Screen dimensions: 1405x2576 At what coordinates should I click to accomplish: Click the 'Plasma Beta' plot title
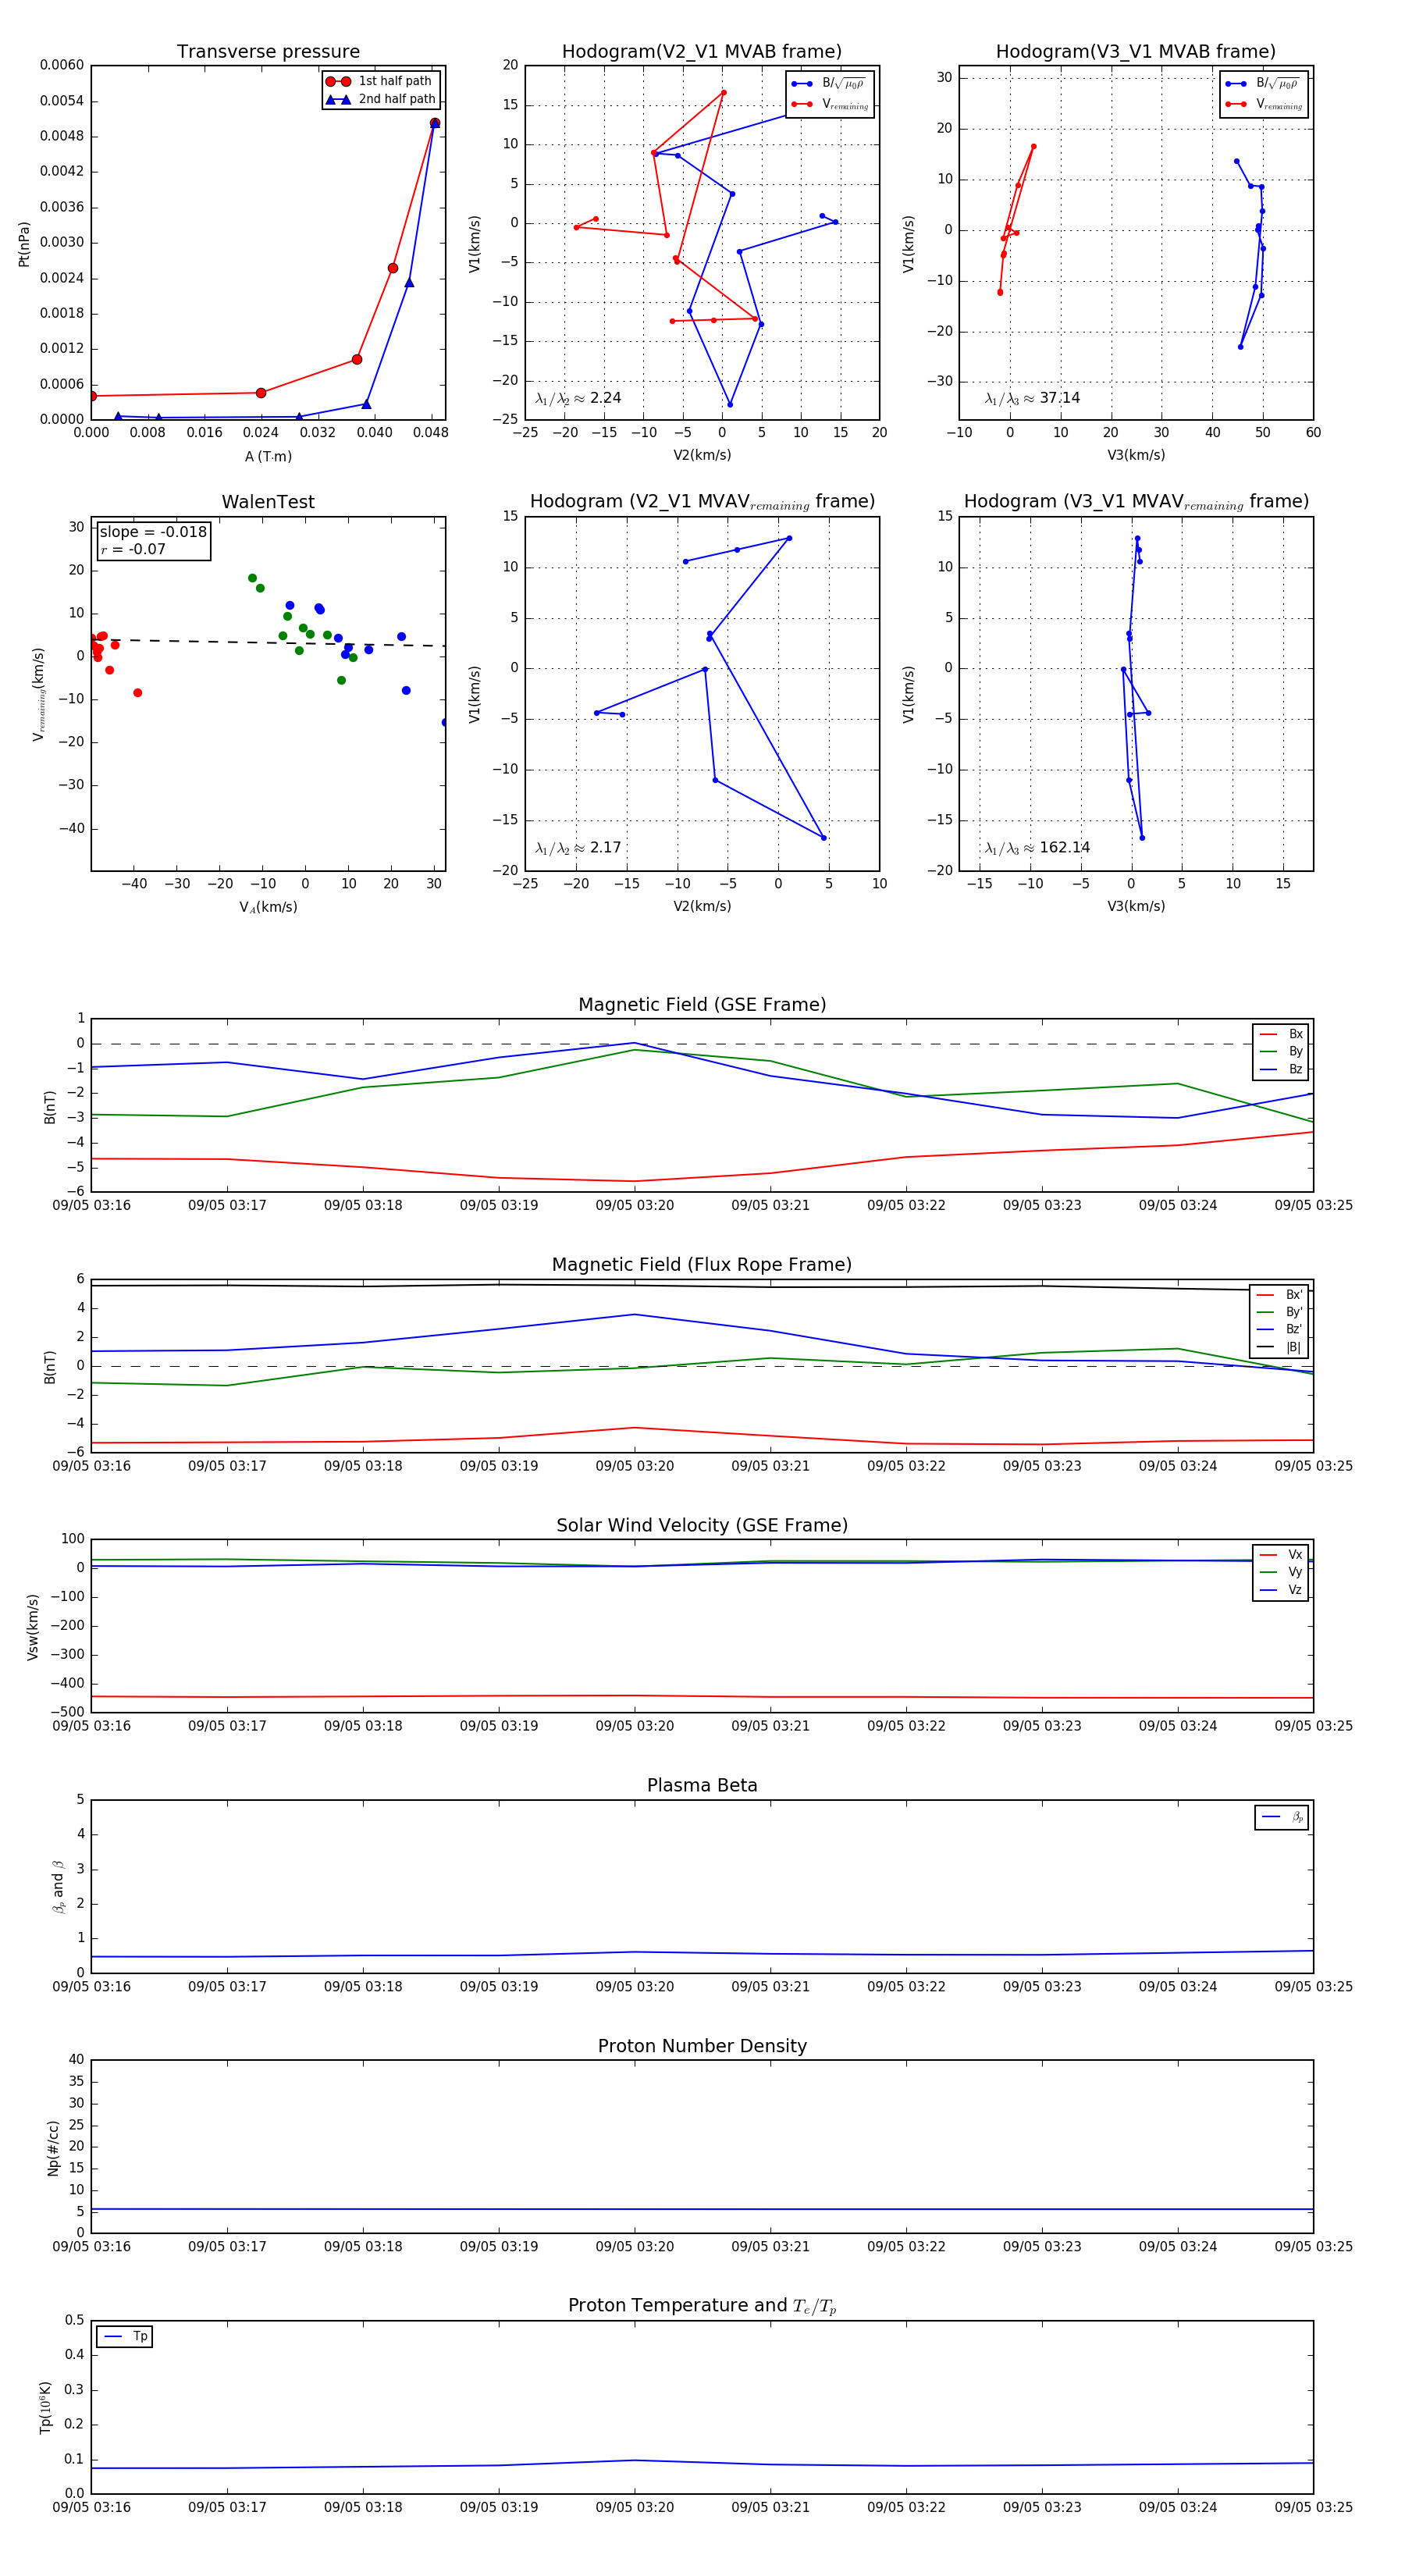[x=701, y=1785]
